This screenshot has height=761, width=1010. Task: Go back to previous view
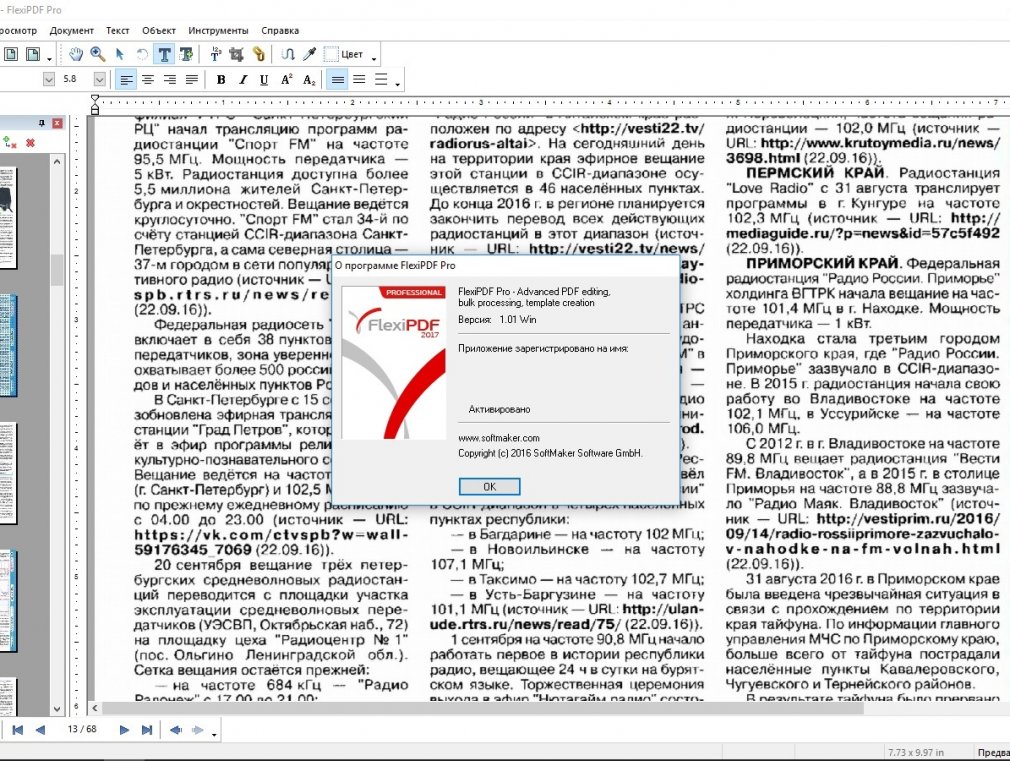[x=175, y=729]
